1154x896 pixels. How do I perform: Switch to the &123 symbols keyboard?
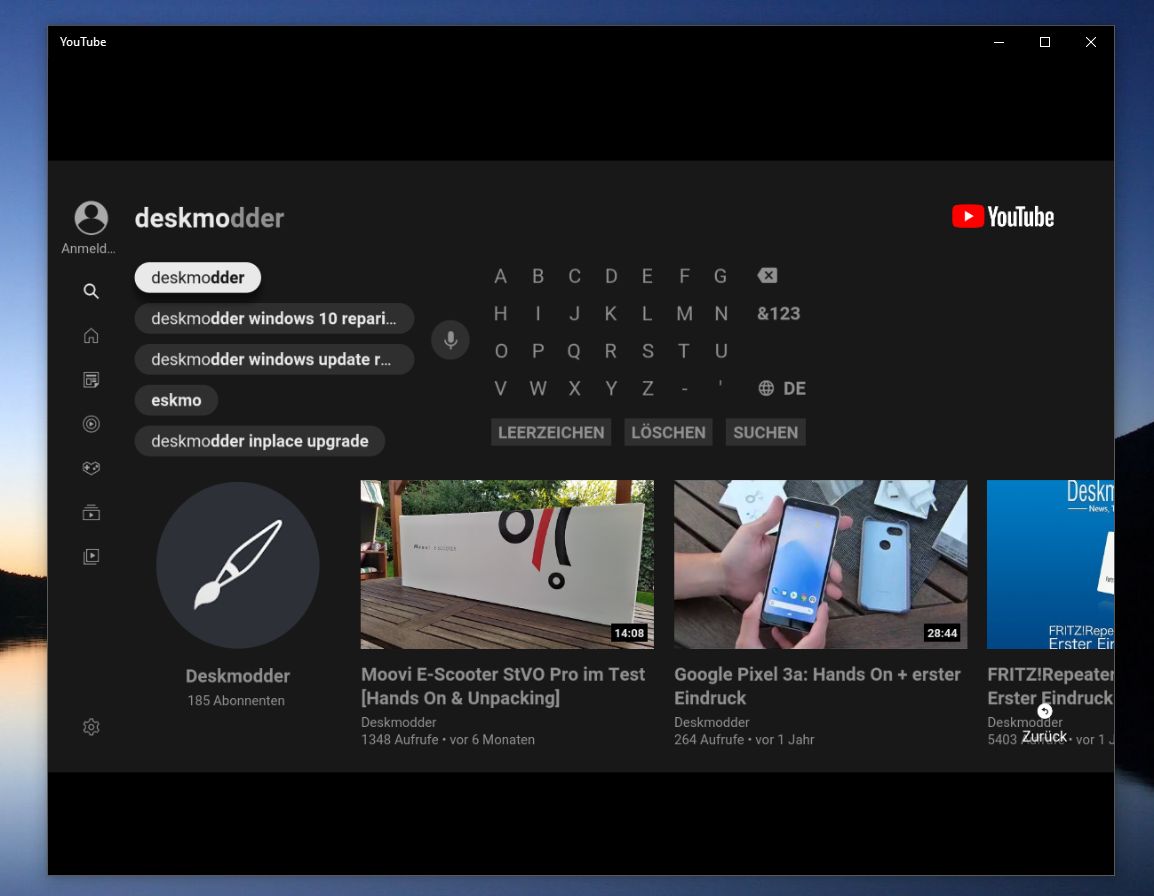[x=779, y=314]
